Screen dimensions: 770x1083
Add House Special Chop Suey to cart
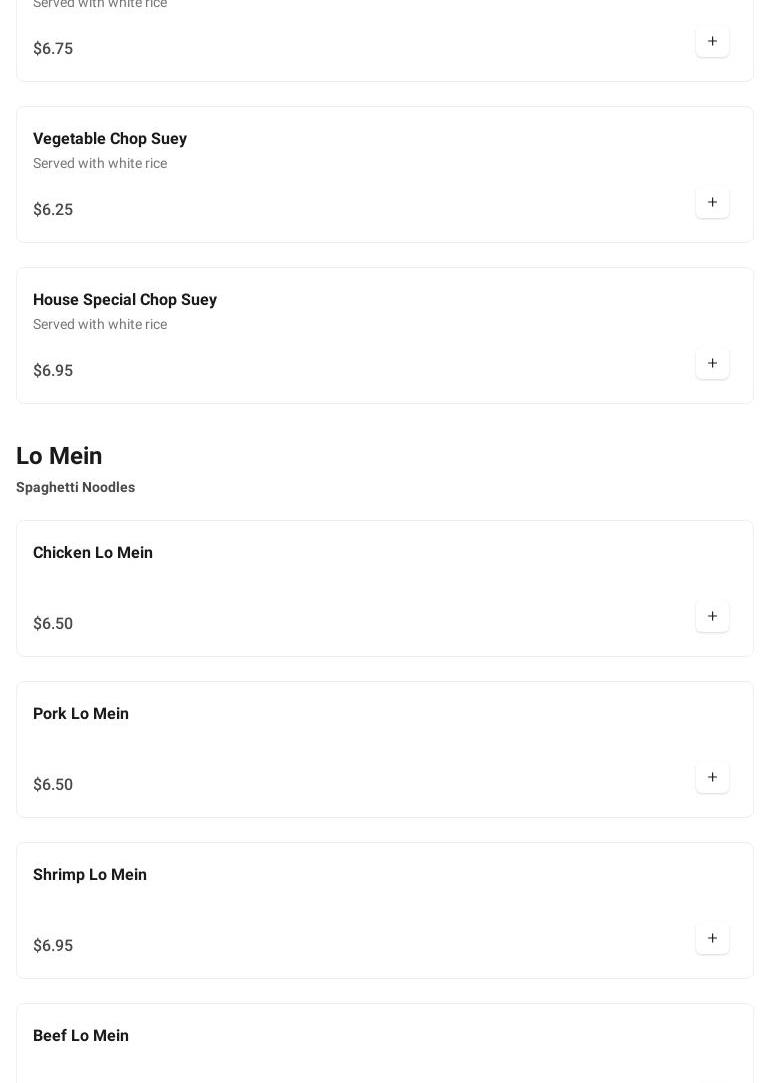click(x=712, y=364)
